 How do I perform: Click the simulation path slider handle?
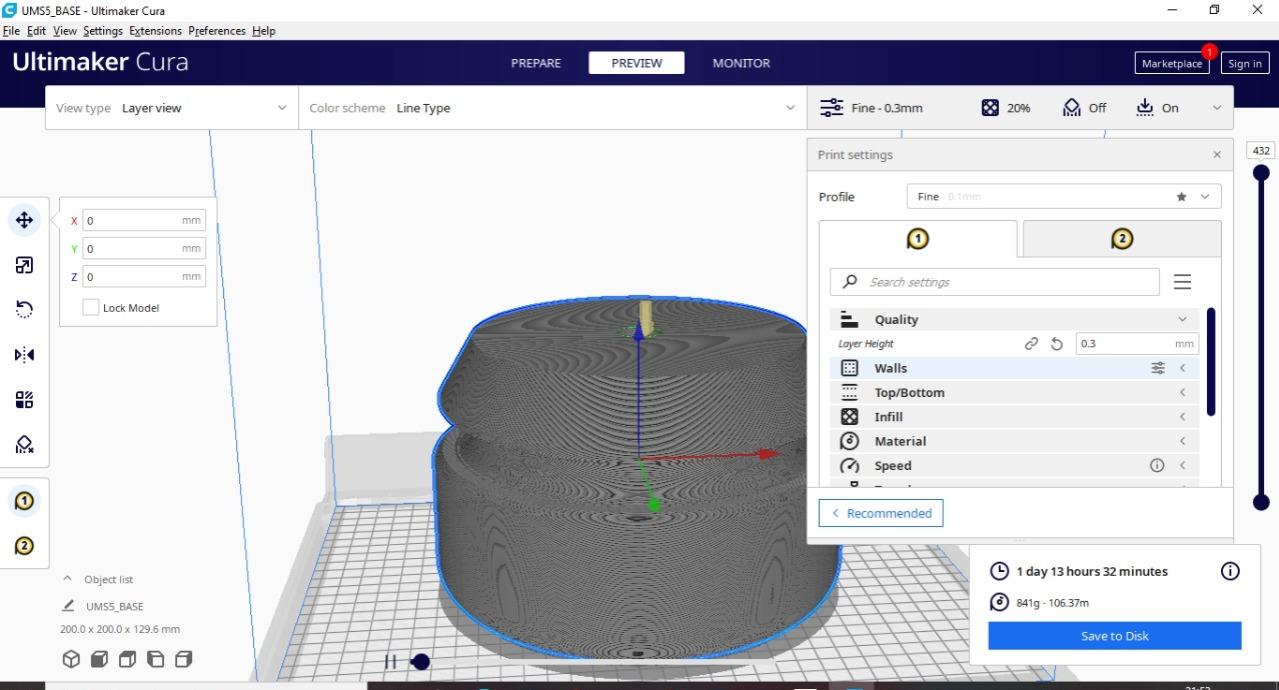(421, 662)
